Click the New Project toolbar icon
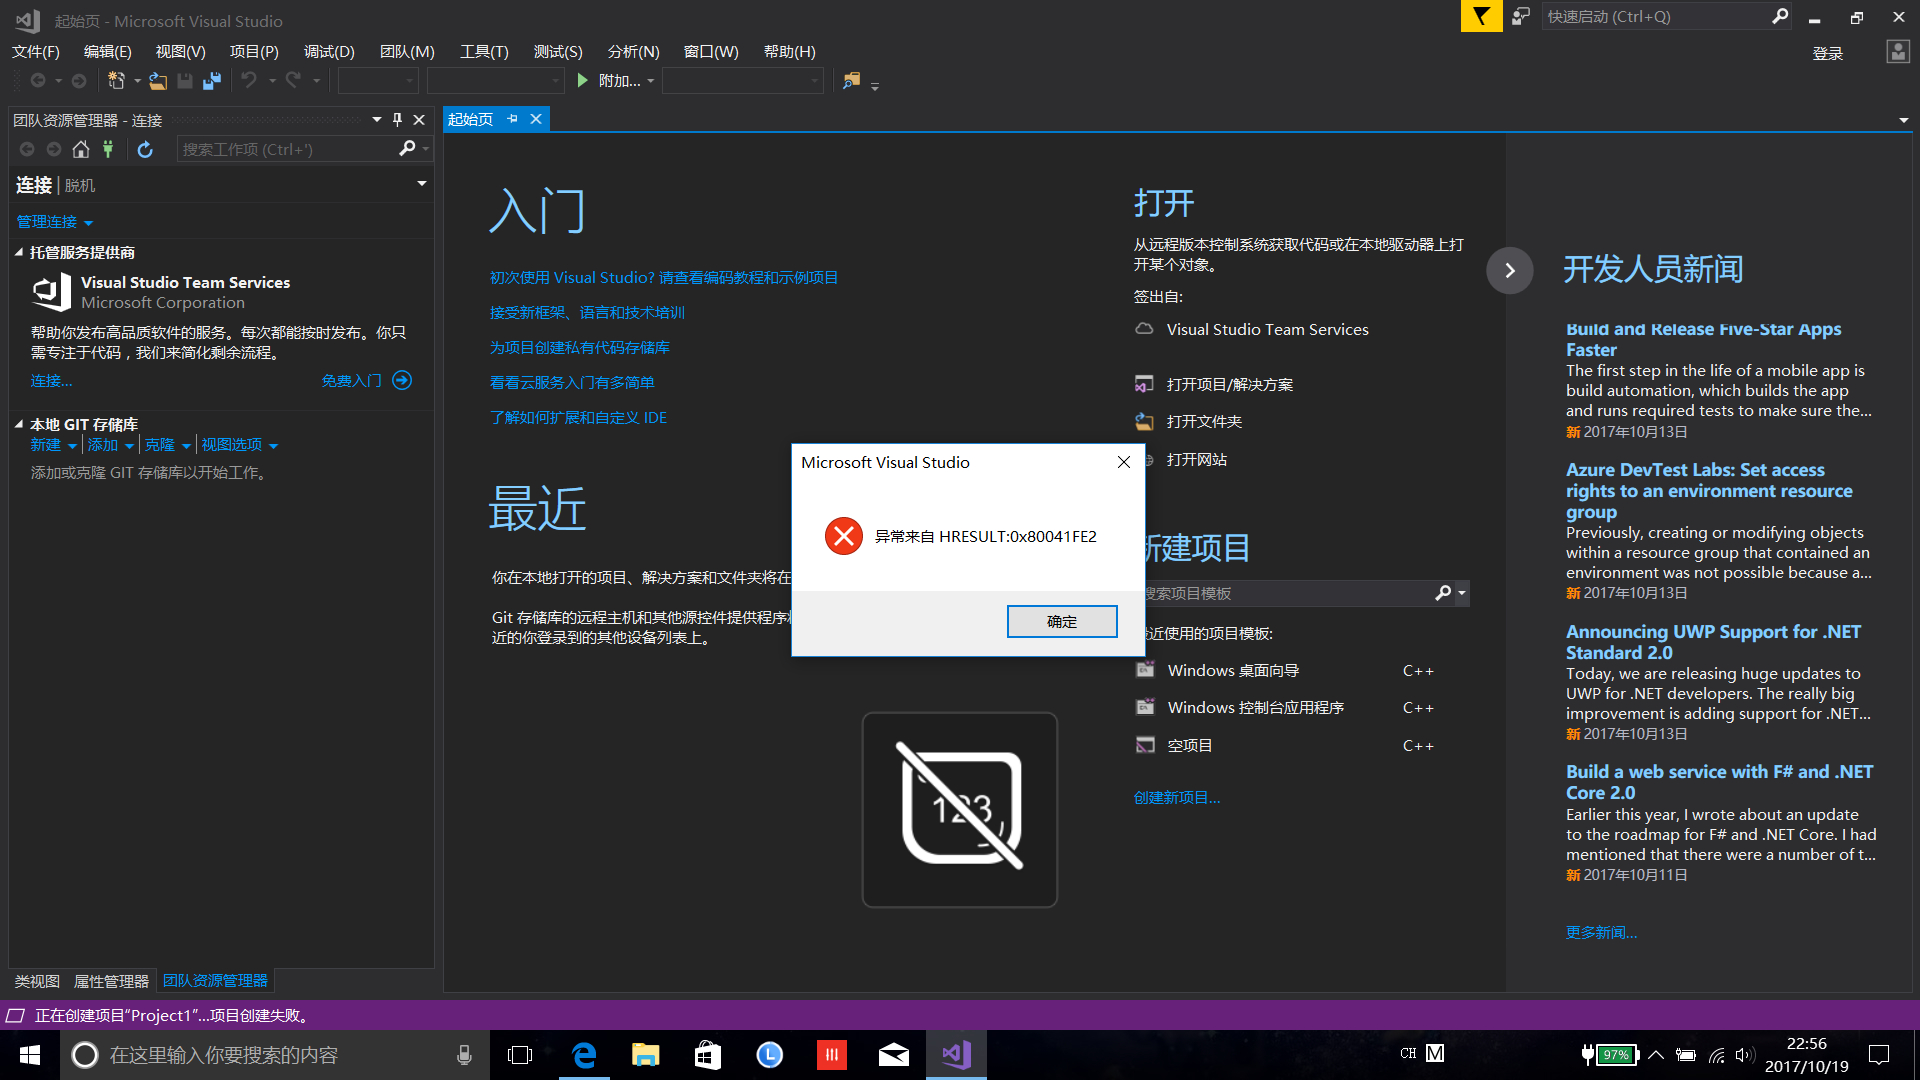This screenshot has height=1080, width=1920. [x=117, y=81]
